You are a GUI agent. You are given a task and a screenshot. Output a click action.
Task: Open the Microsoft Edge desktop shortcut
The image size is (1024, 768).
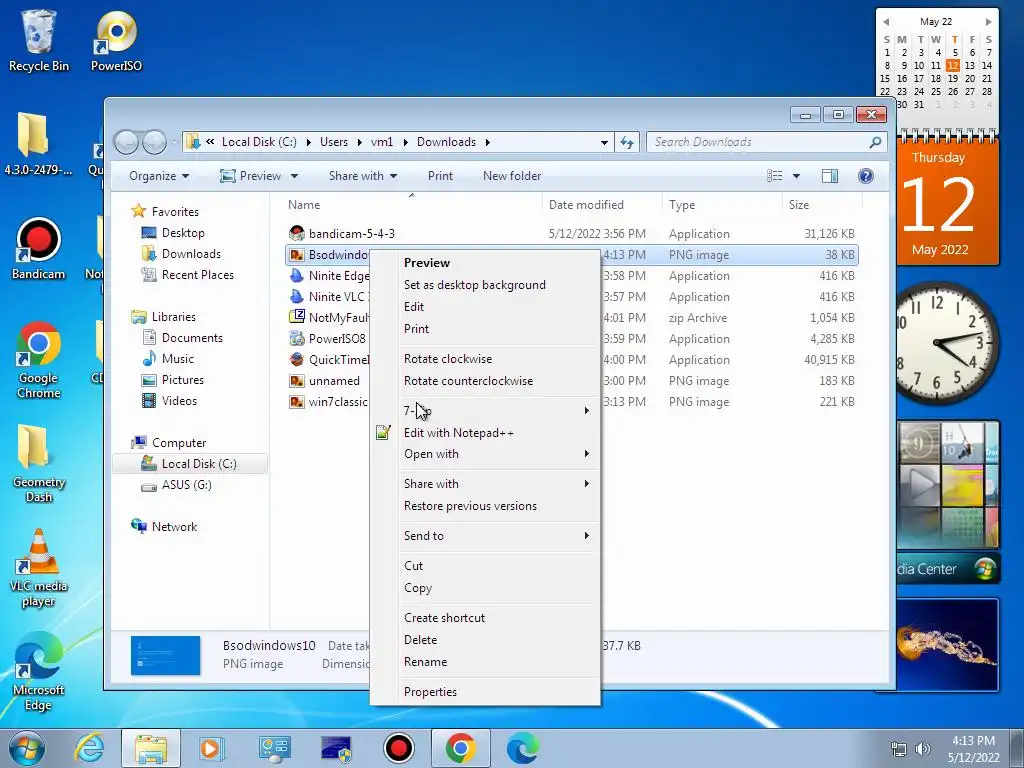(39, 671)
